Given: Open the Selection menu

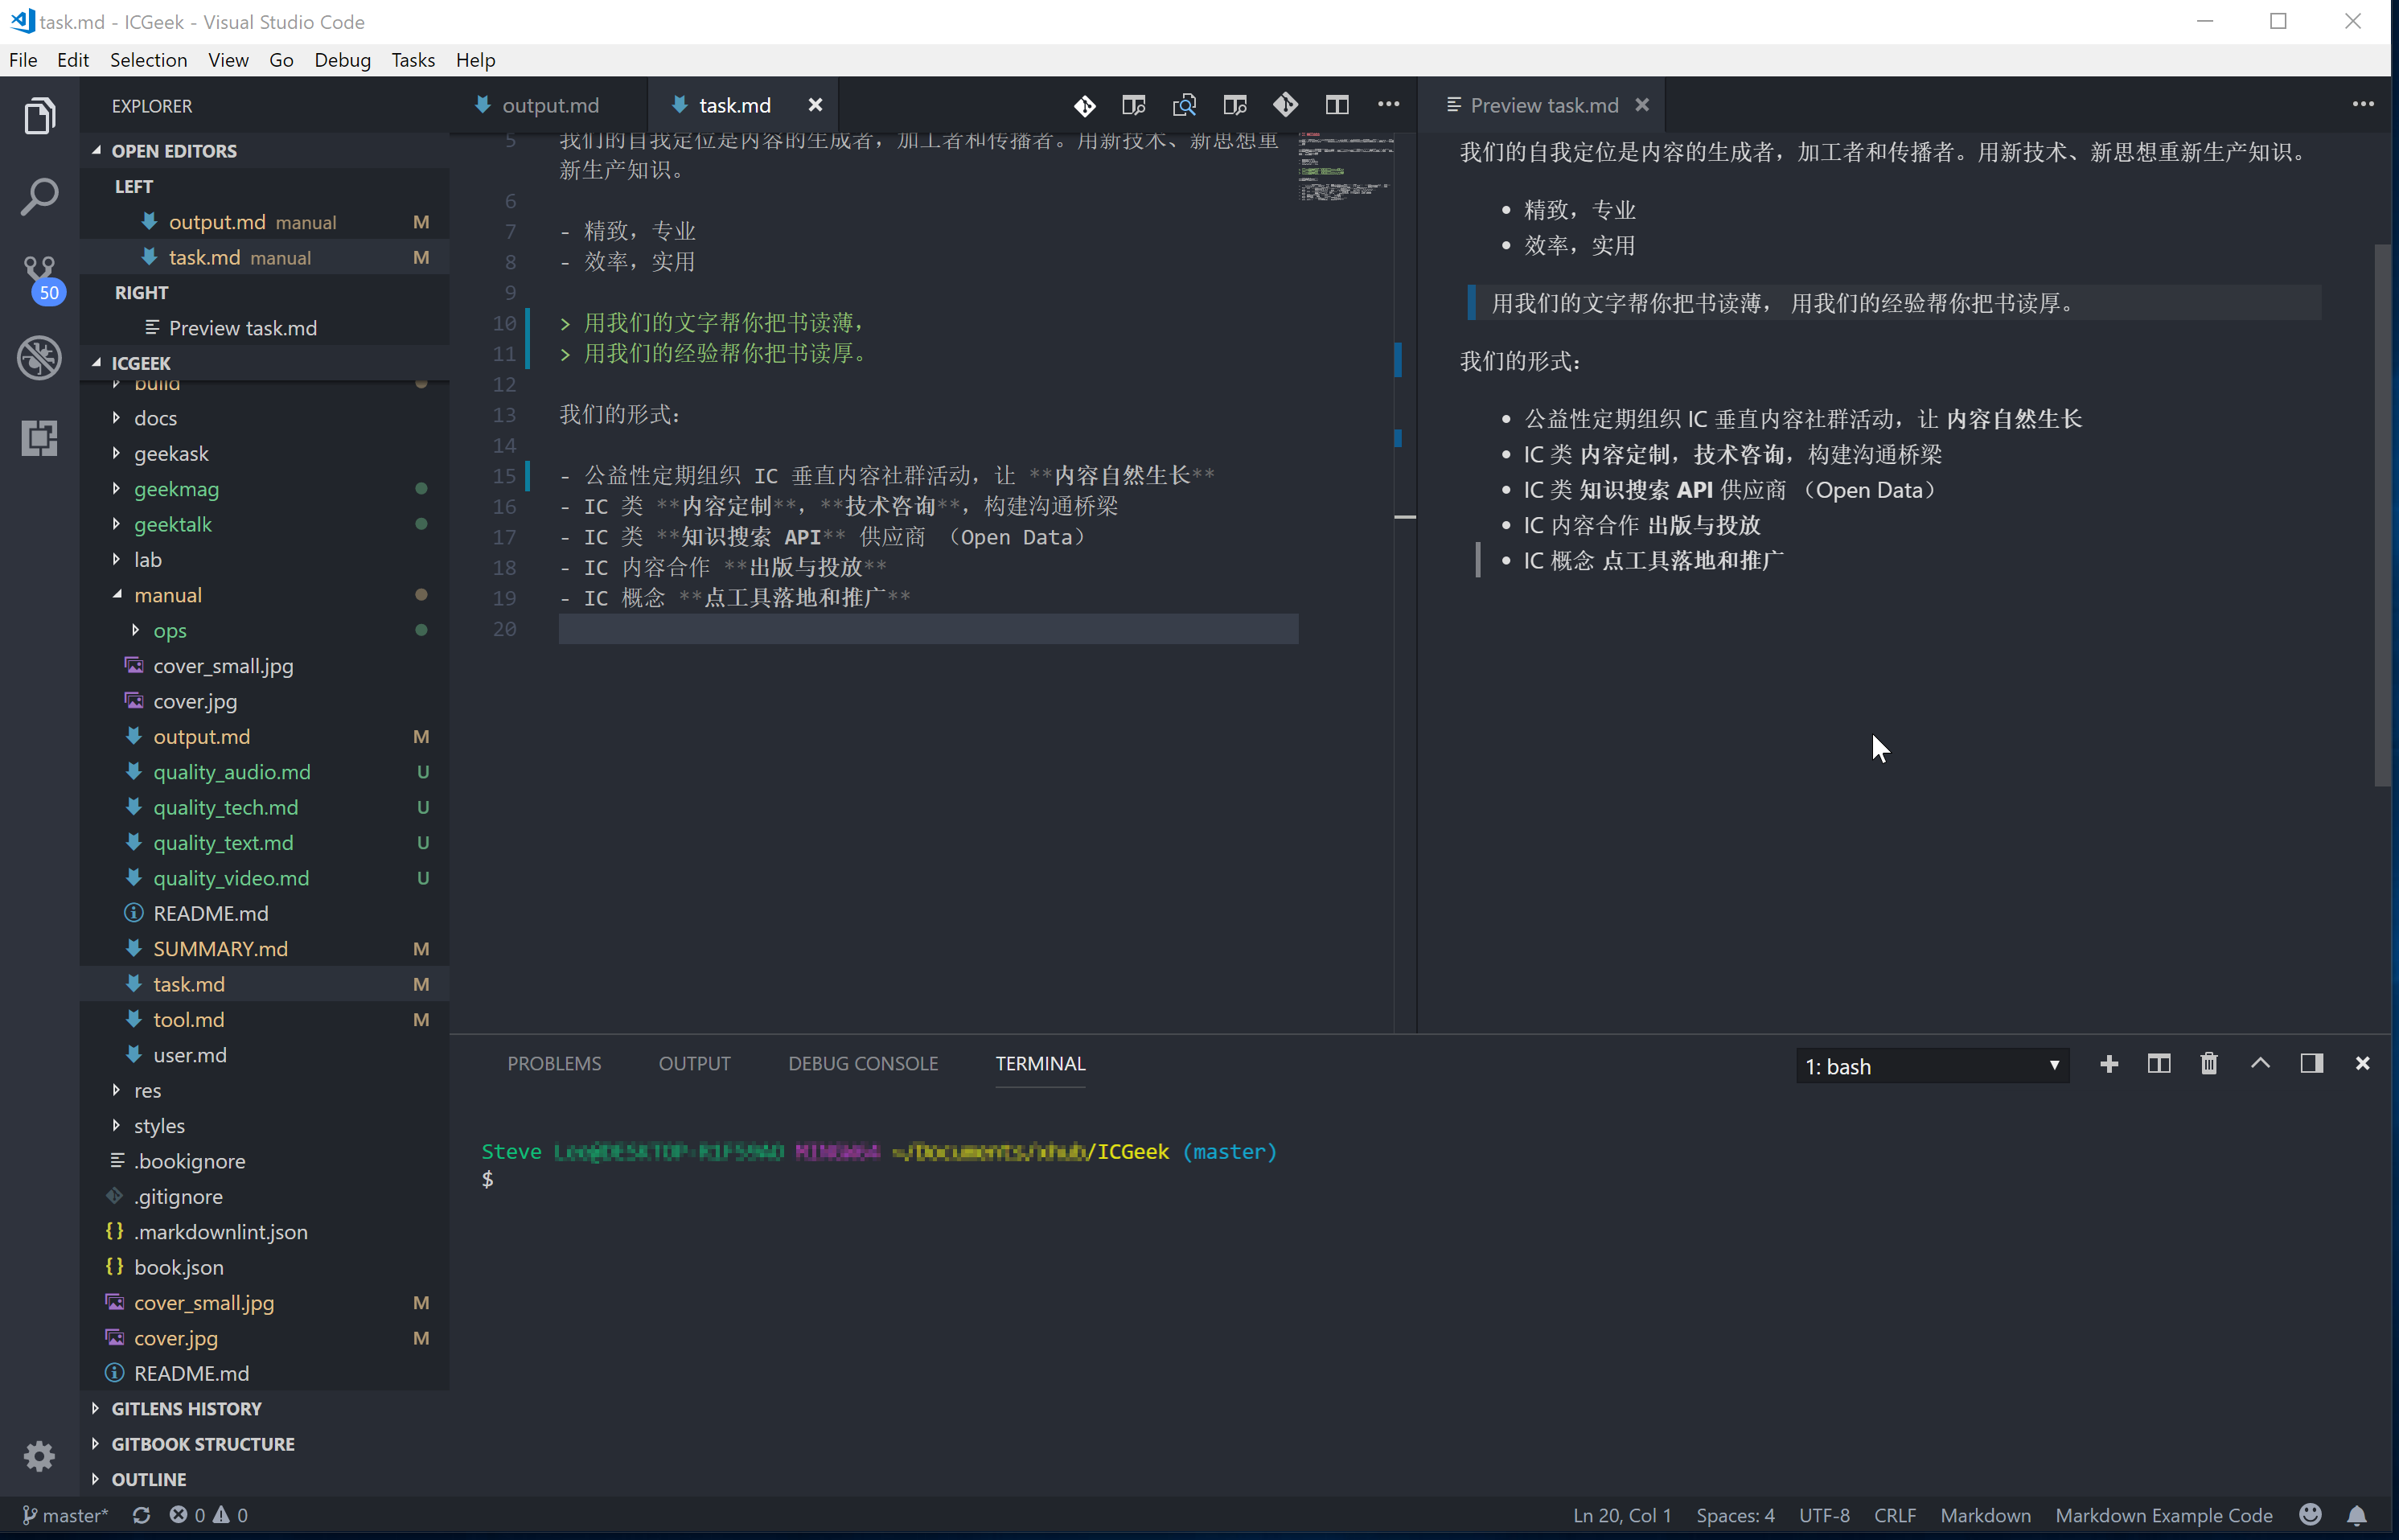Looking at the screenshot, I should coord(148,60).
